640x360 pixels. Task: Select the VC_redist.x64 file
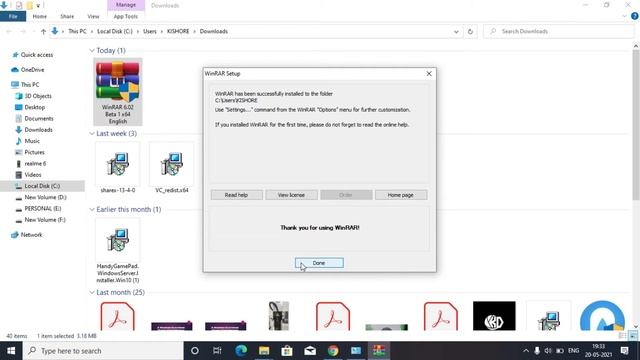pos(171,168)
